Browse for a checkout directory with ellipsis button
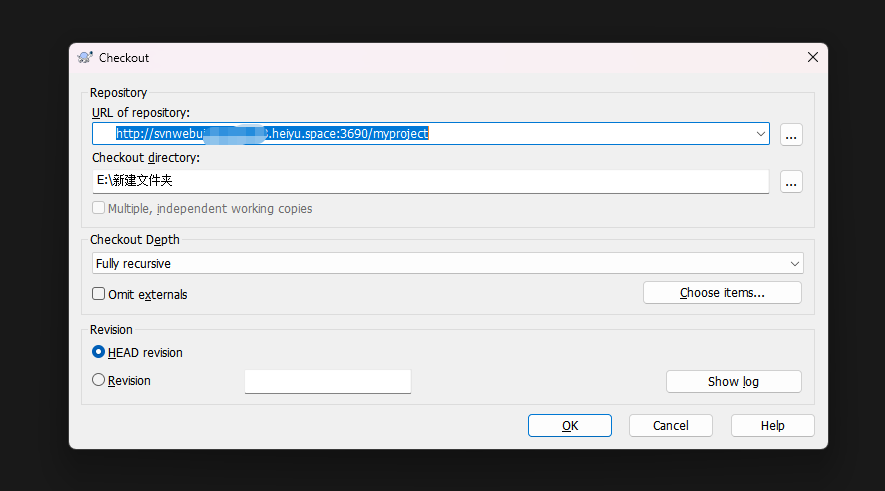The width and height of the screenshot is (885, 491). tap(791, 182)
